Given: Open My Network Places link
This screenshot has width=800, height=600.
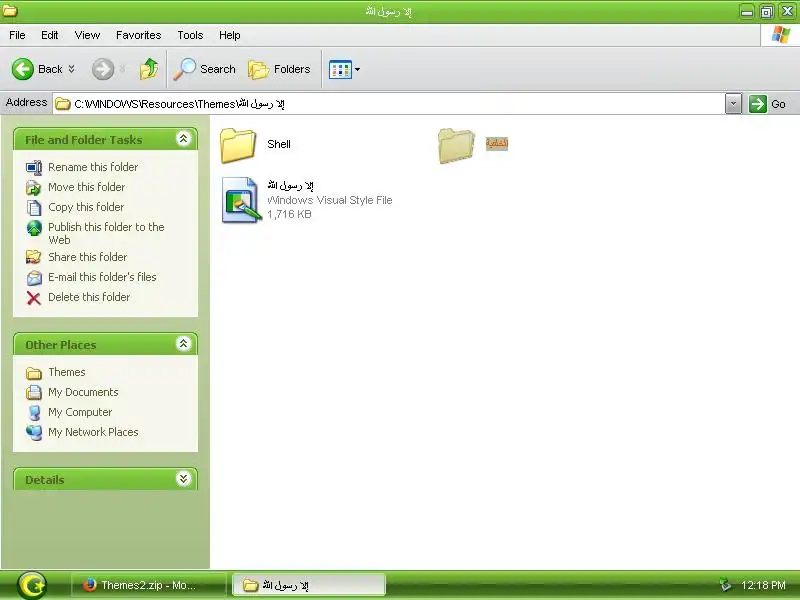Looking at the screenshot, I should 93,432.
